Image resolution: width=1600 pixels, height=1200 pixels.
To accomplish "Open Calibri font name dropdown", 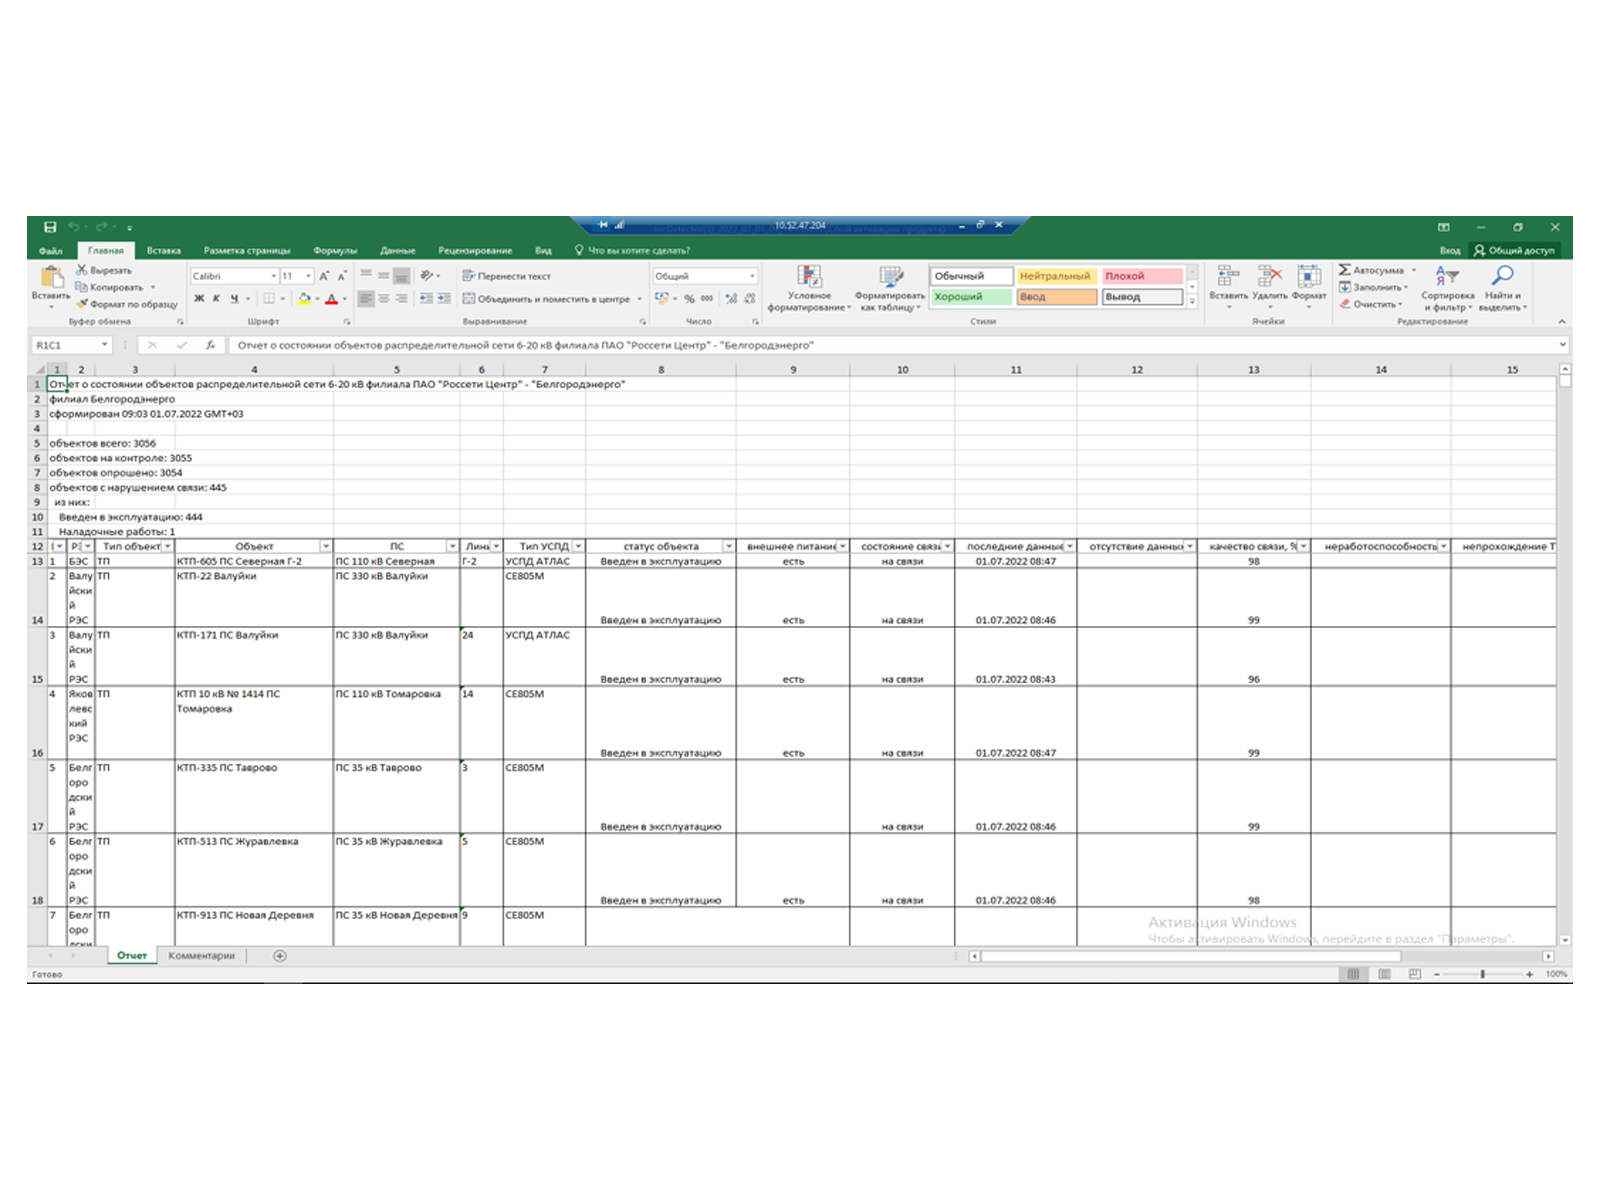I will tap(274, 276).
